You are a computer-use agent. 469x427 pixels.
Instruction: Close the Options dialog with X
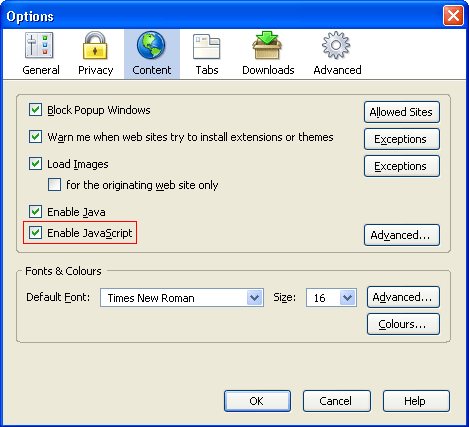(453, 15)
